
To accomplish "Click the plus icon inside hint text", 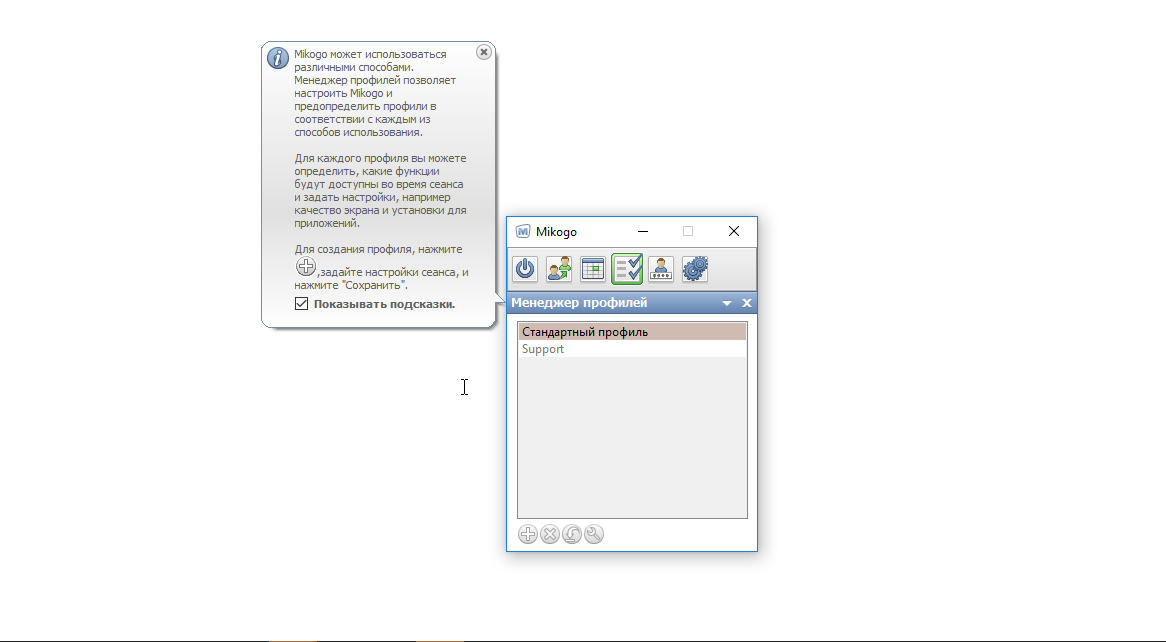I will tap(306, 267).
